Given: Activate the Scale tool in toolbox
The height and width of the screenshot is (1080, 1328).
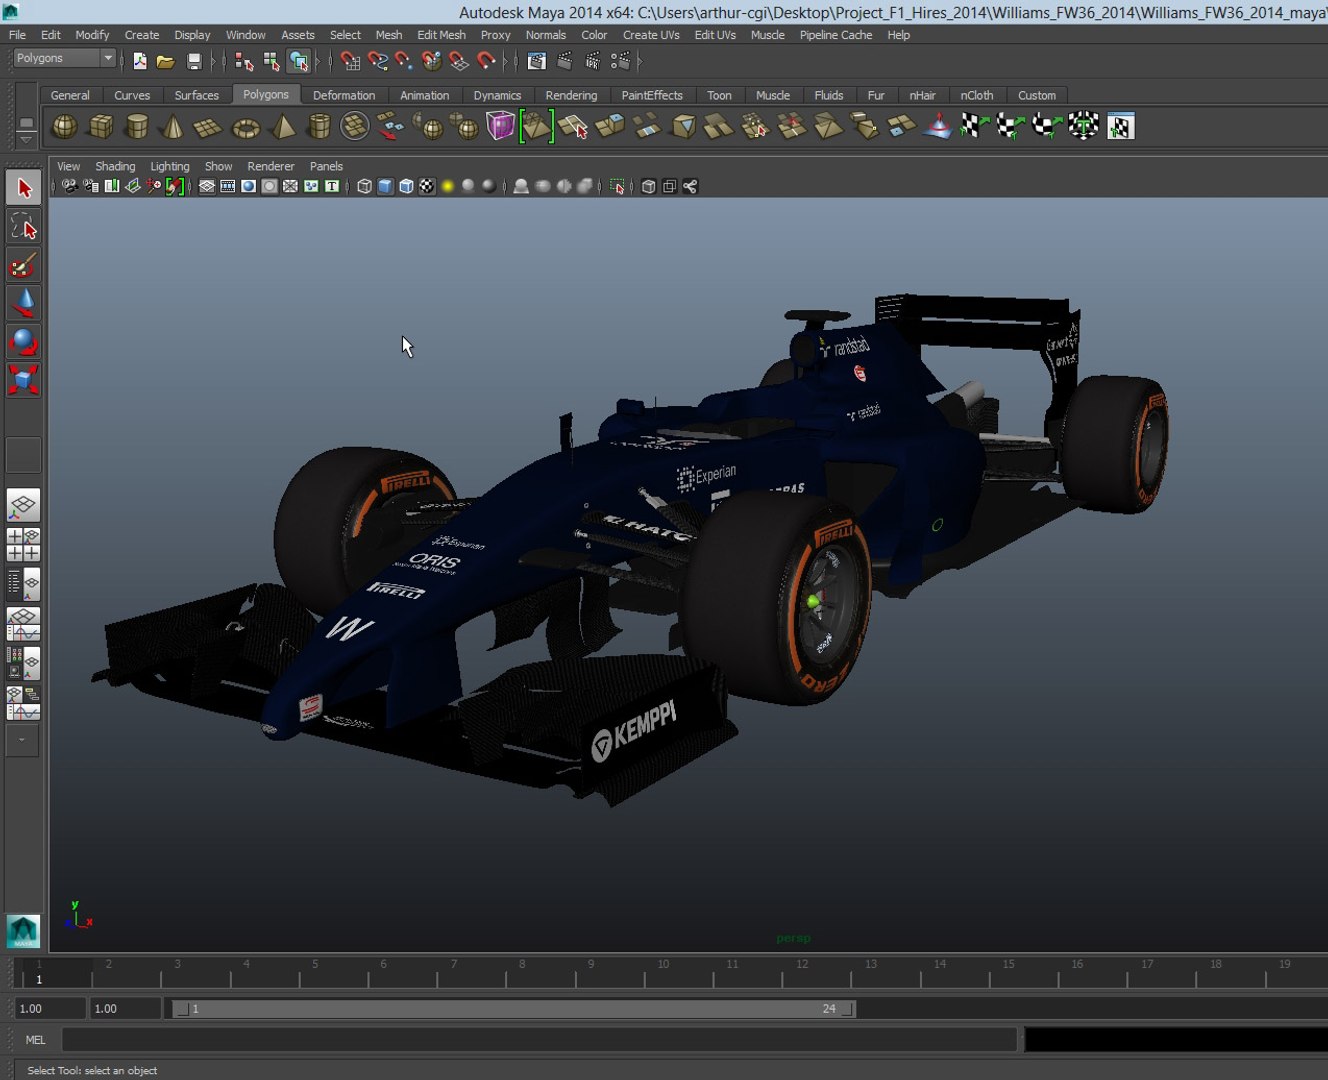Looking at the screenshot, I should (23, 380).
